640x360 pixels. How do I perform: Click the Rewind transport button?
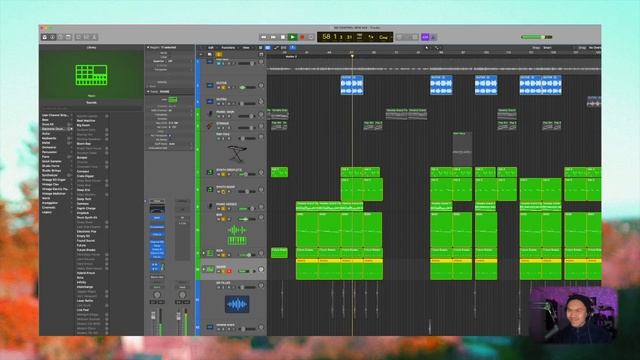(x=263, y=37)
